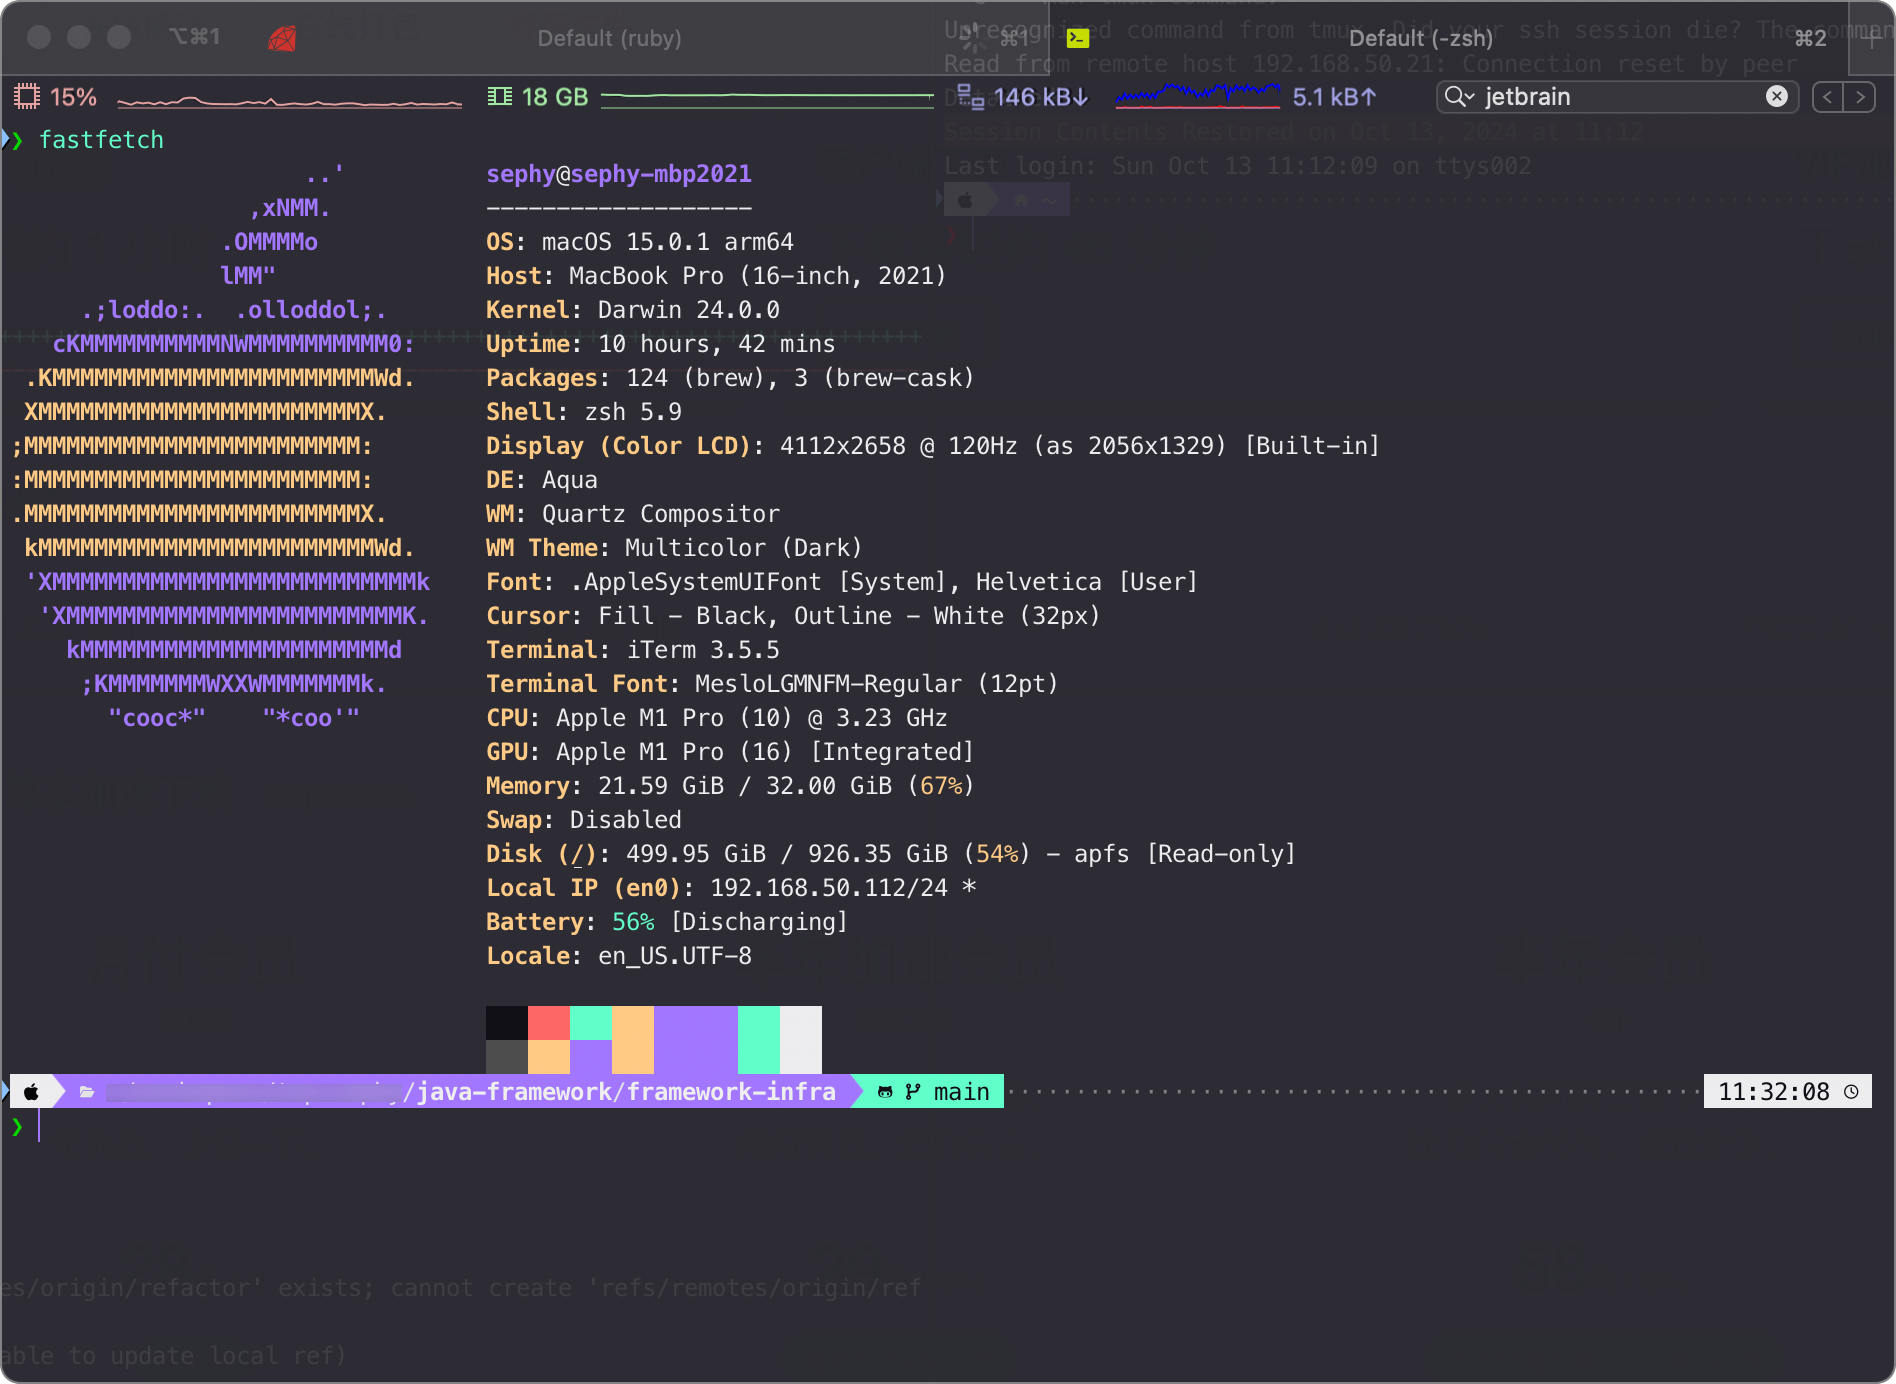Viewport: 1896px width, 1384px height.
Task: Click the network icon beside 146 kB
Action: pyautogui.click(x=970, y=97)
